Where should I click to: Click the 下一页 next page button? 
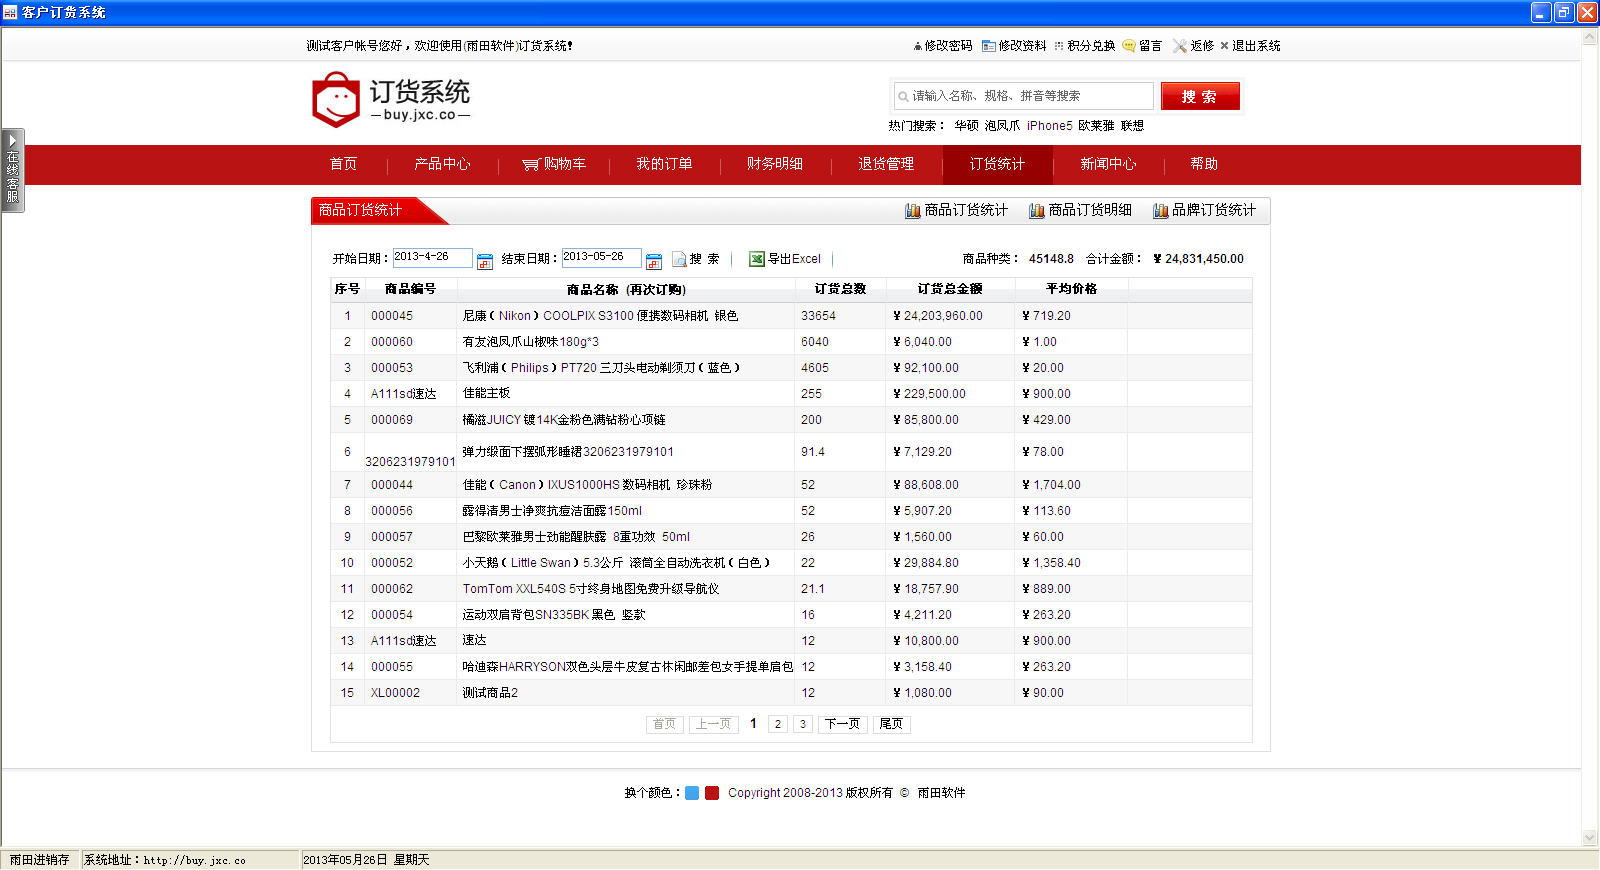842,724
